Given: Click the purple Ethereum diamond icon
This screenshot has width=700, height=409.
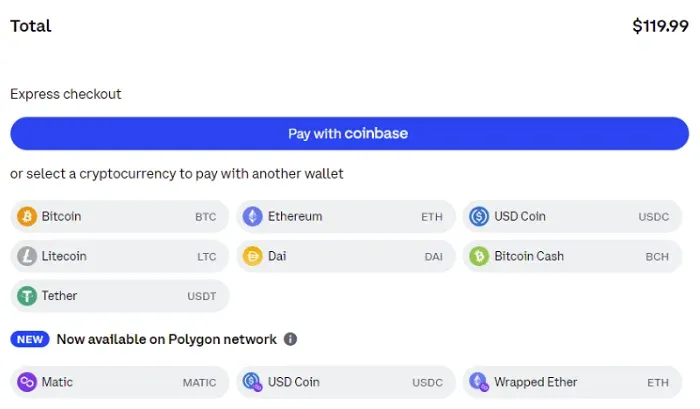Looking at the screenshot, I should (253, 217).
